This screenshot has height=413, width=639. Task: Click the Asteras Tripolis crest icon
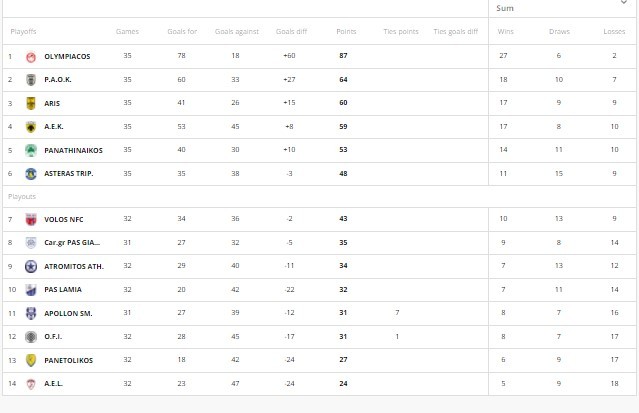(x=31, y=174)
